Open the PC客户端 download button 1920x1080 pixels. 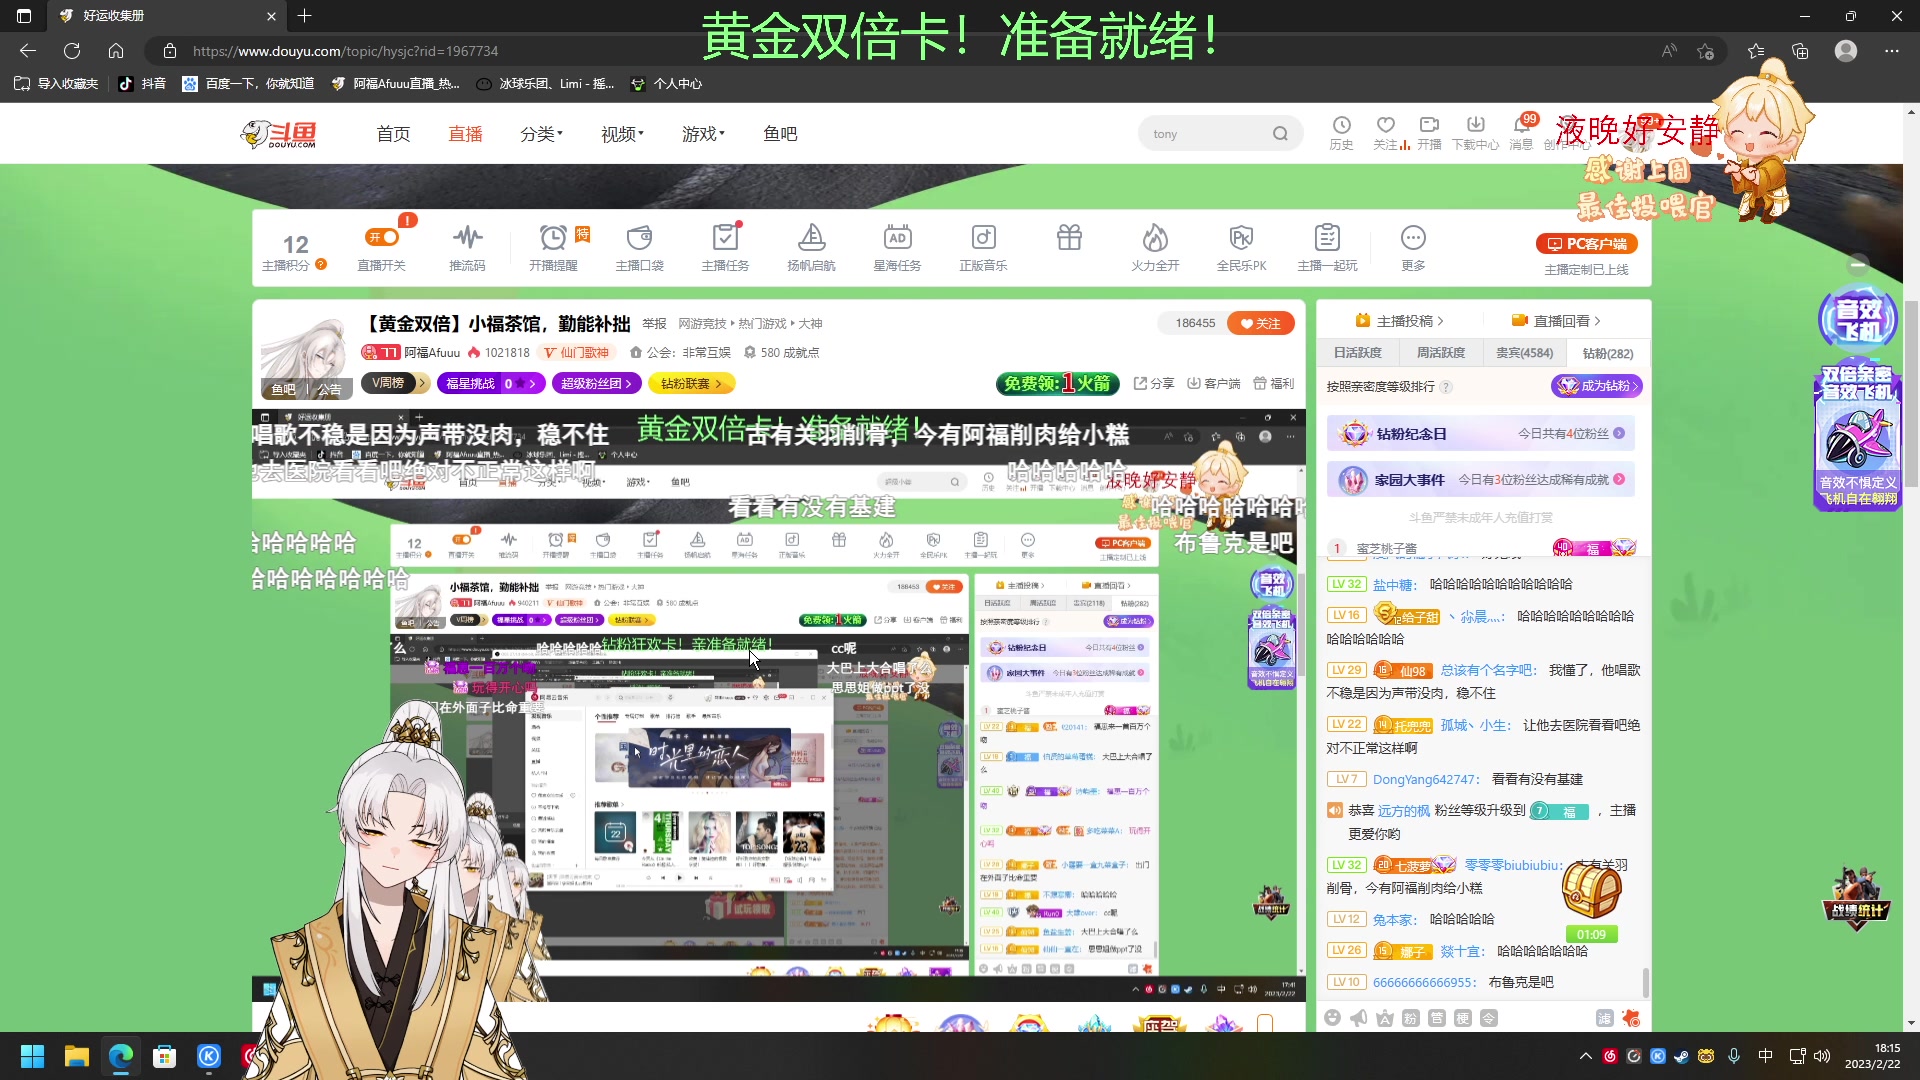click(x=1586, y=244)
